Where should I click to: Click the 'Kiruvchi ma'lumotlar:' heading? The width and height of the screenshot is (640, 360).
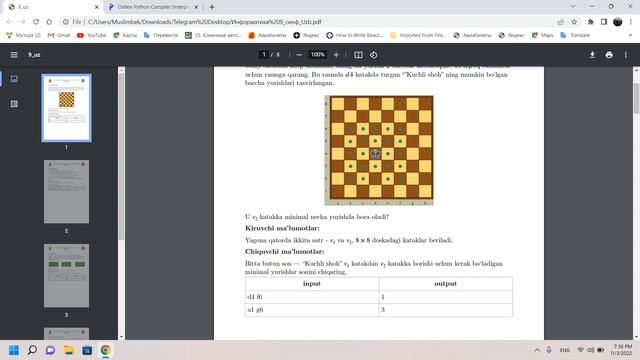click(x=282, y=228)
